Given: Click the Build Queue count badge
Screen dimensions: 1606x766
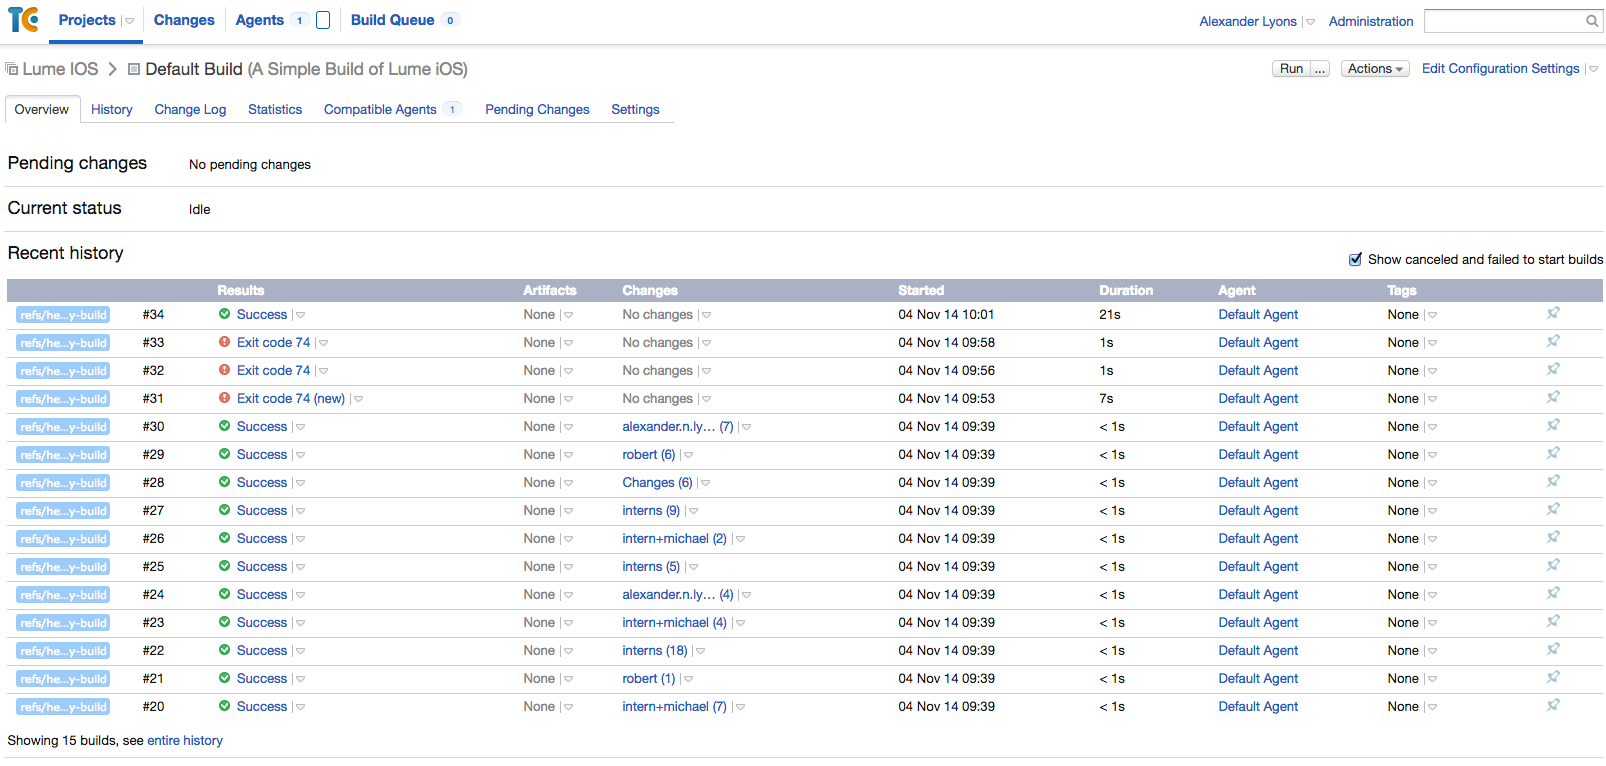Looking at the screenshot, I should (450, 21).
